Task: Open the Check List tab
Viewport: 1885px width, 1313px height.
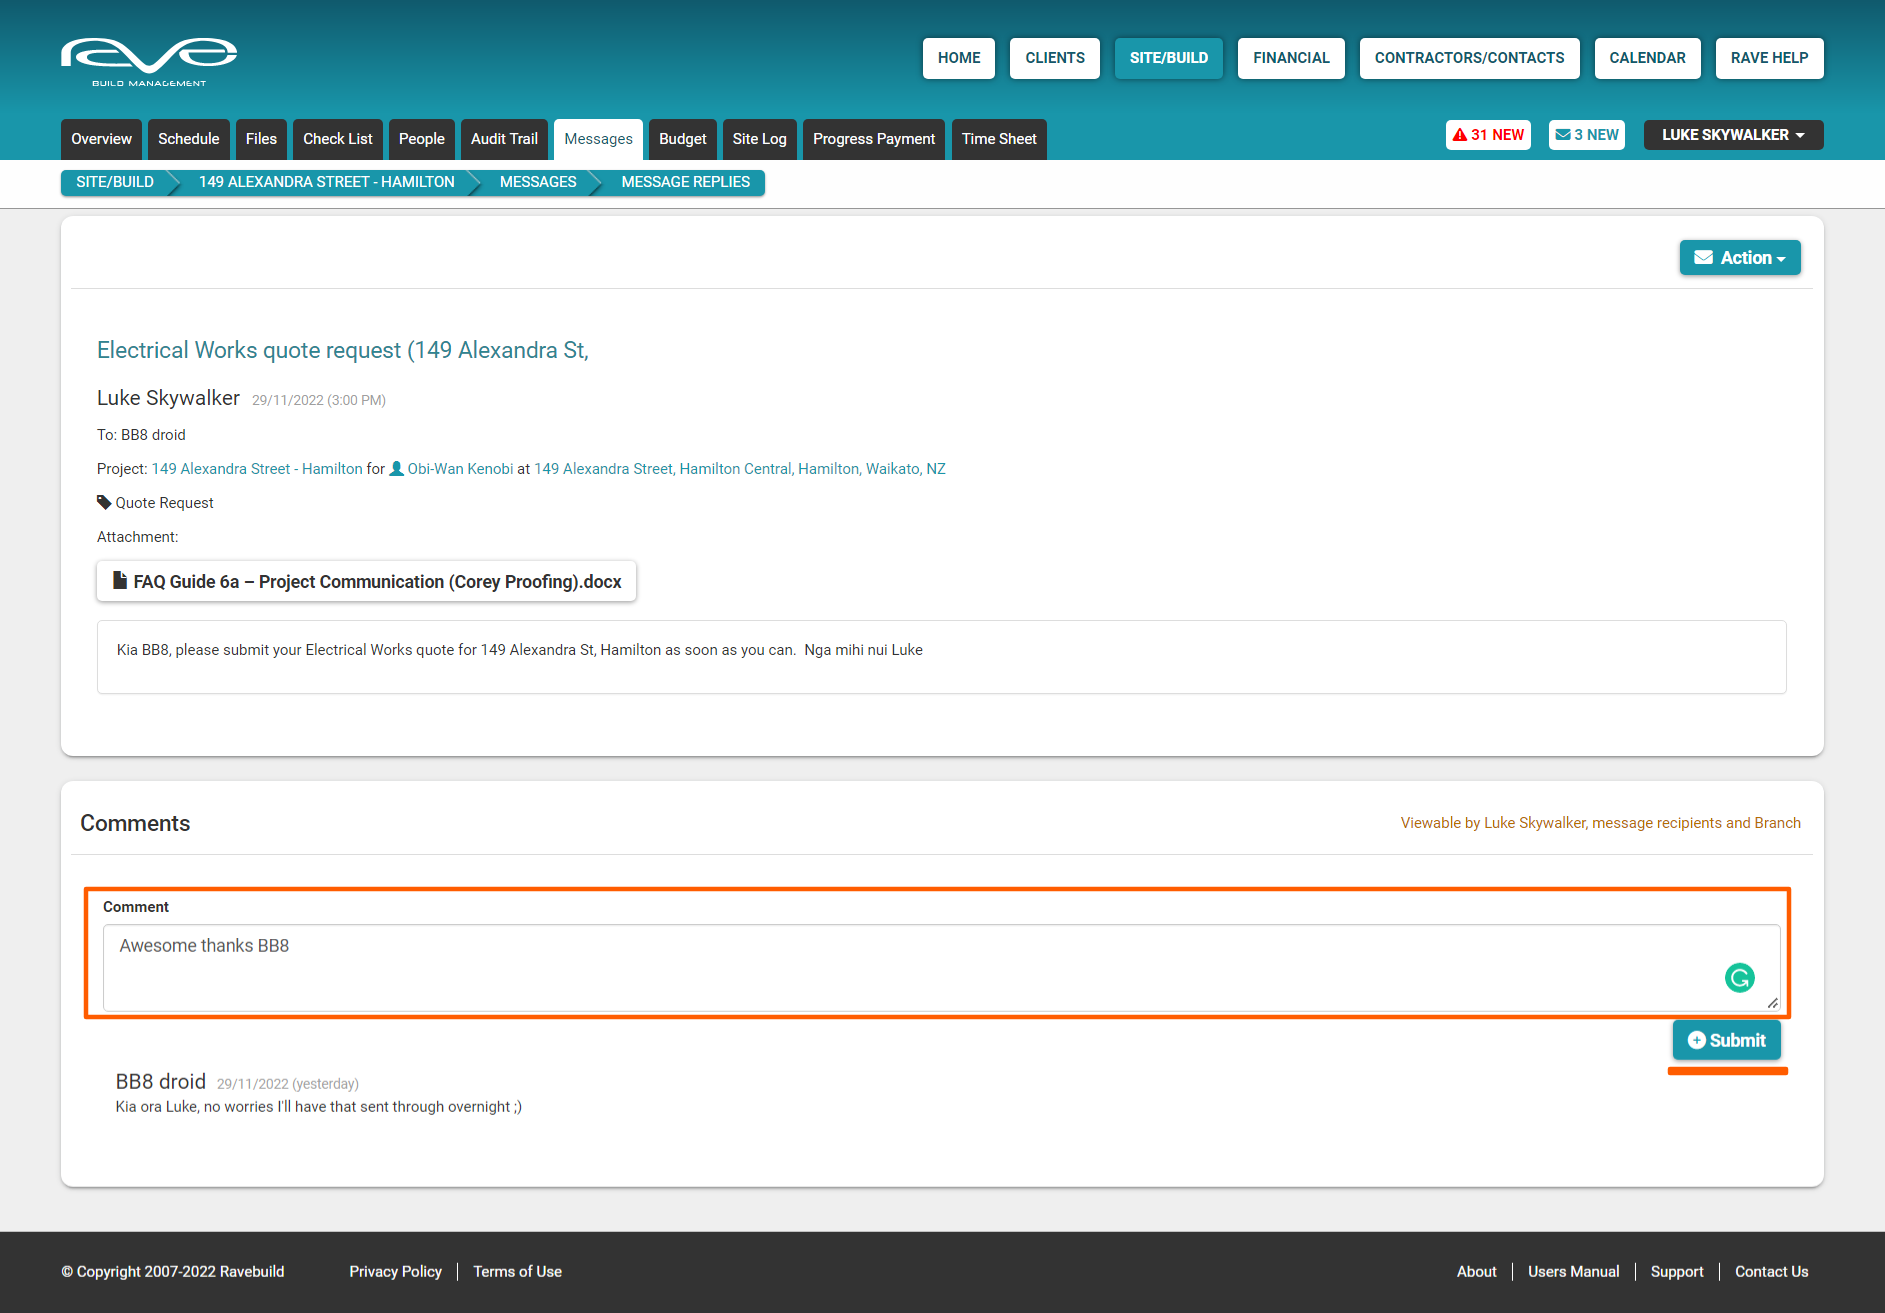Action: 338,139
